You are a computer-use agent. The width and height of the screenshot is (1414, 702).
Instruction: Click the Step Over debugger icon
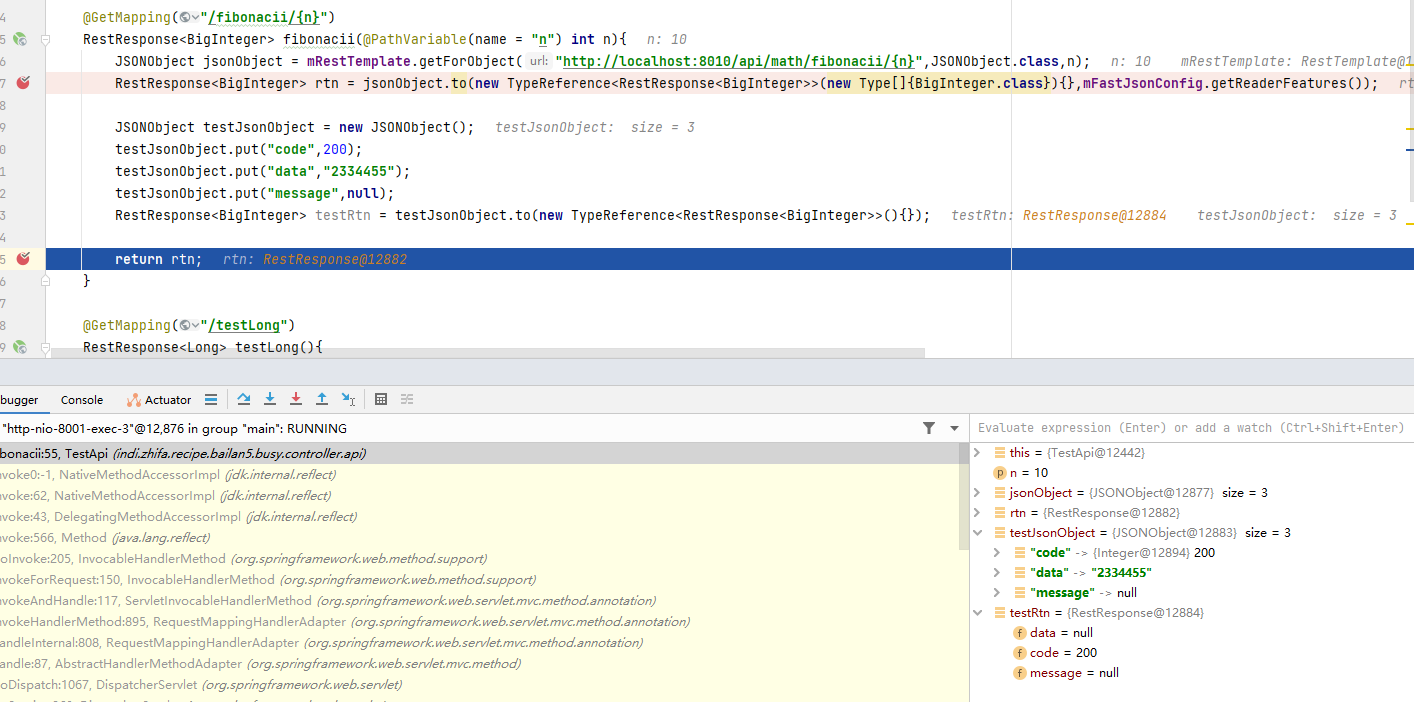tap(244, 399)
